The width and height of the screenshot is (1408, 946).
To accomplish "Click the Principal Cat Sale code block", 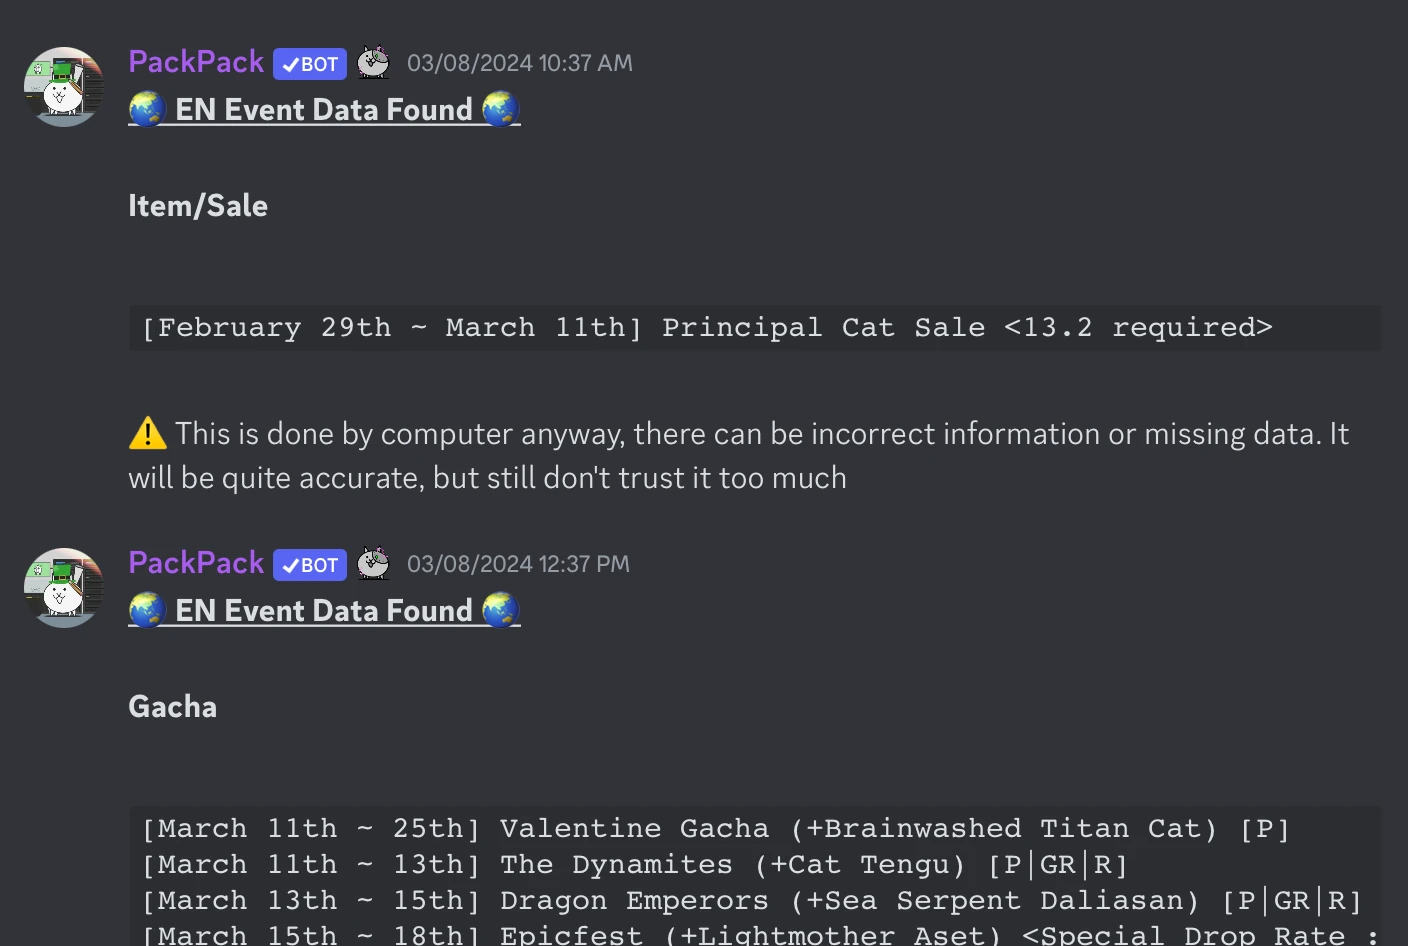I will click(x=706, y=328).
